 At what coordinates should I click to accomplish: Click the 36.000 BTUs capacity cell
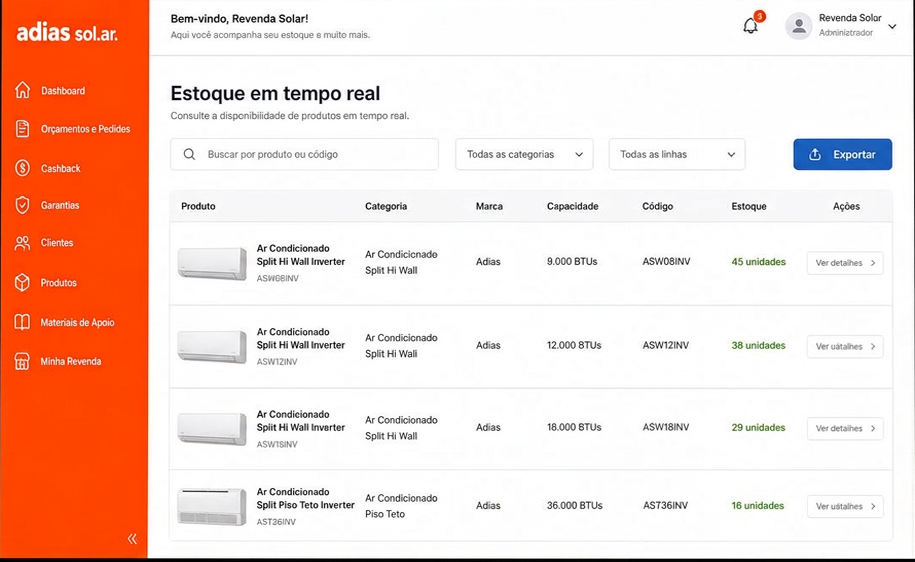point(574,506)
